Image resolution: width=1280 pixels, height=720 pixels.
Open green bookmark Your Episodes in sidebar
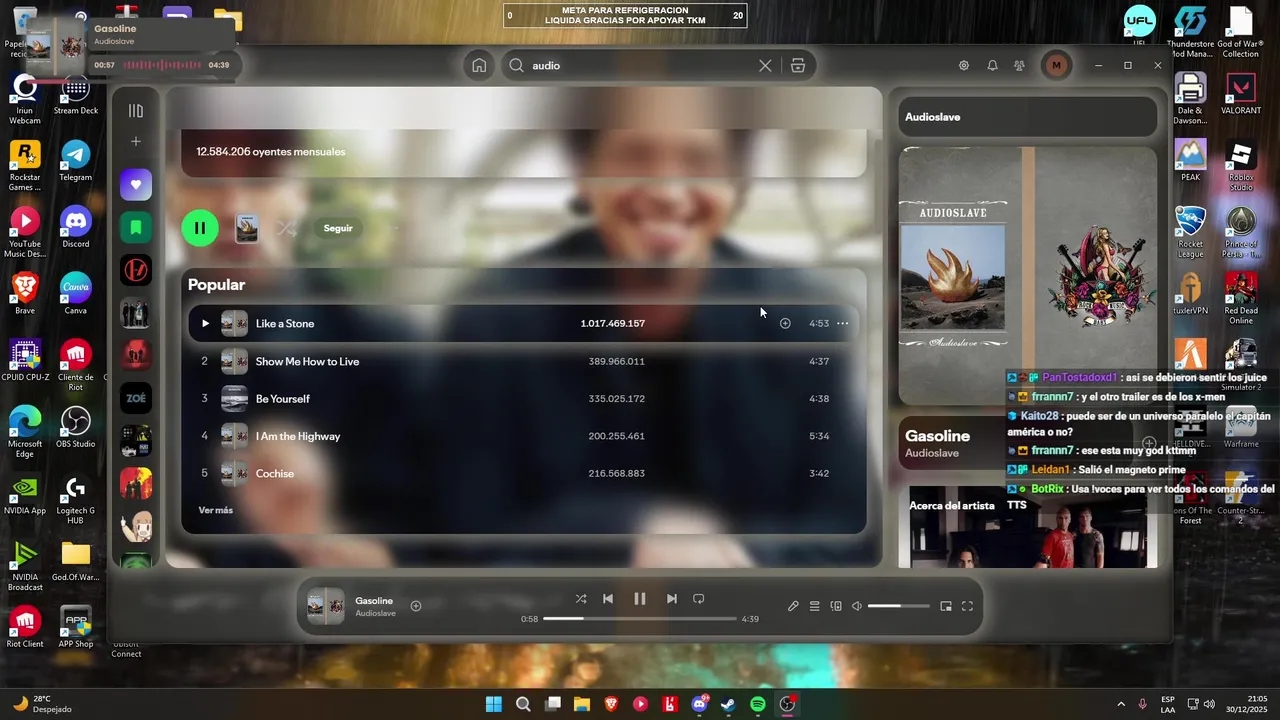click(136, 228)
